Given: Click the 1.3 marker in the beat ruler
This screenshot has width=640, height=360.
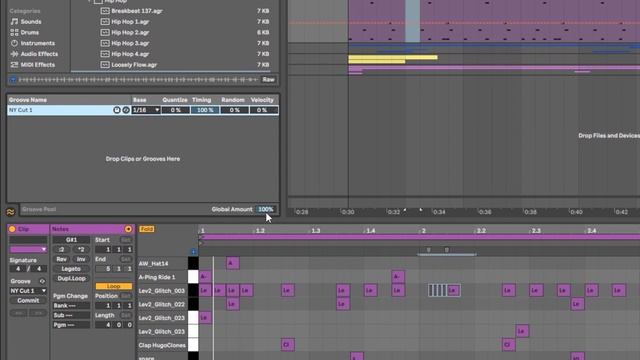Looking at the screenshot, I should pos(316,231).
